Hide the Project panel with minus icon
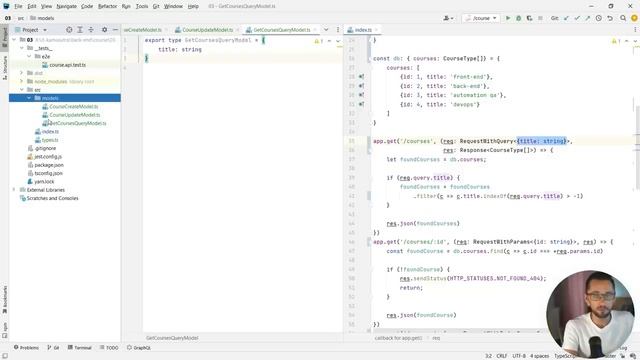Image resolution: width=640 pixels, height=360 pixels. click(116, 30)
